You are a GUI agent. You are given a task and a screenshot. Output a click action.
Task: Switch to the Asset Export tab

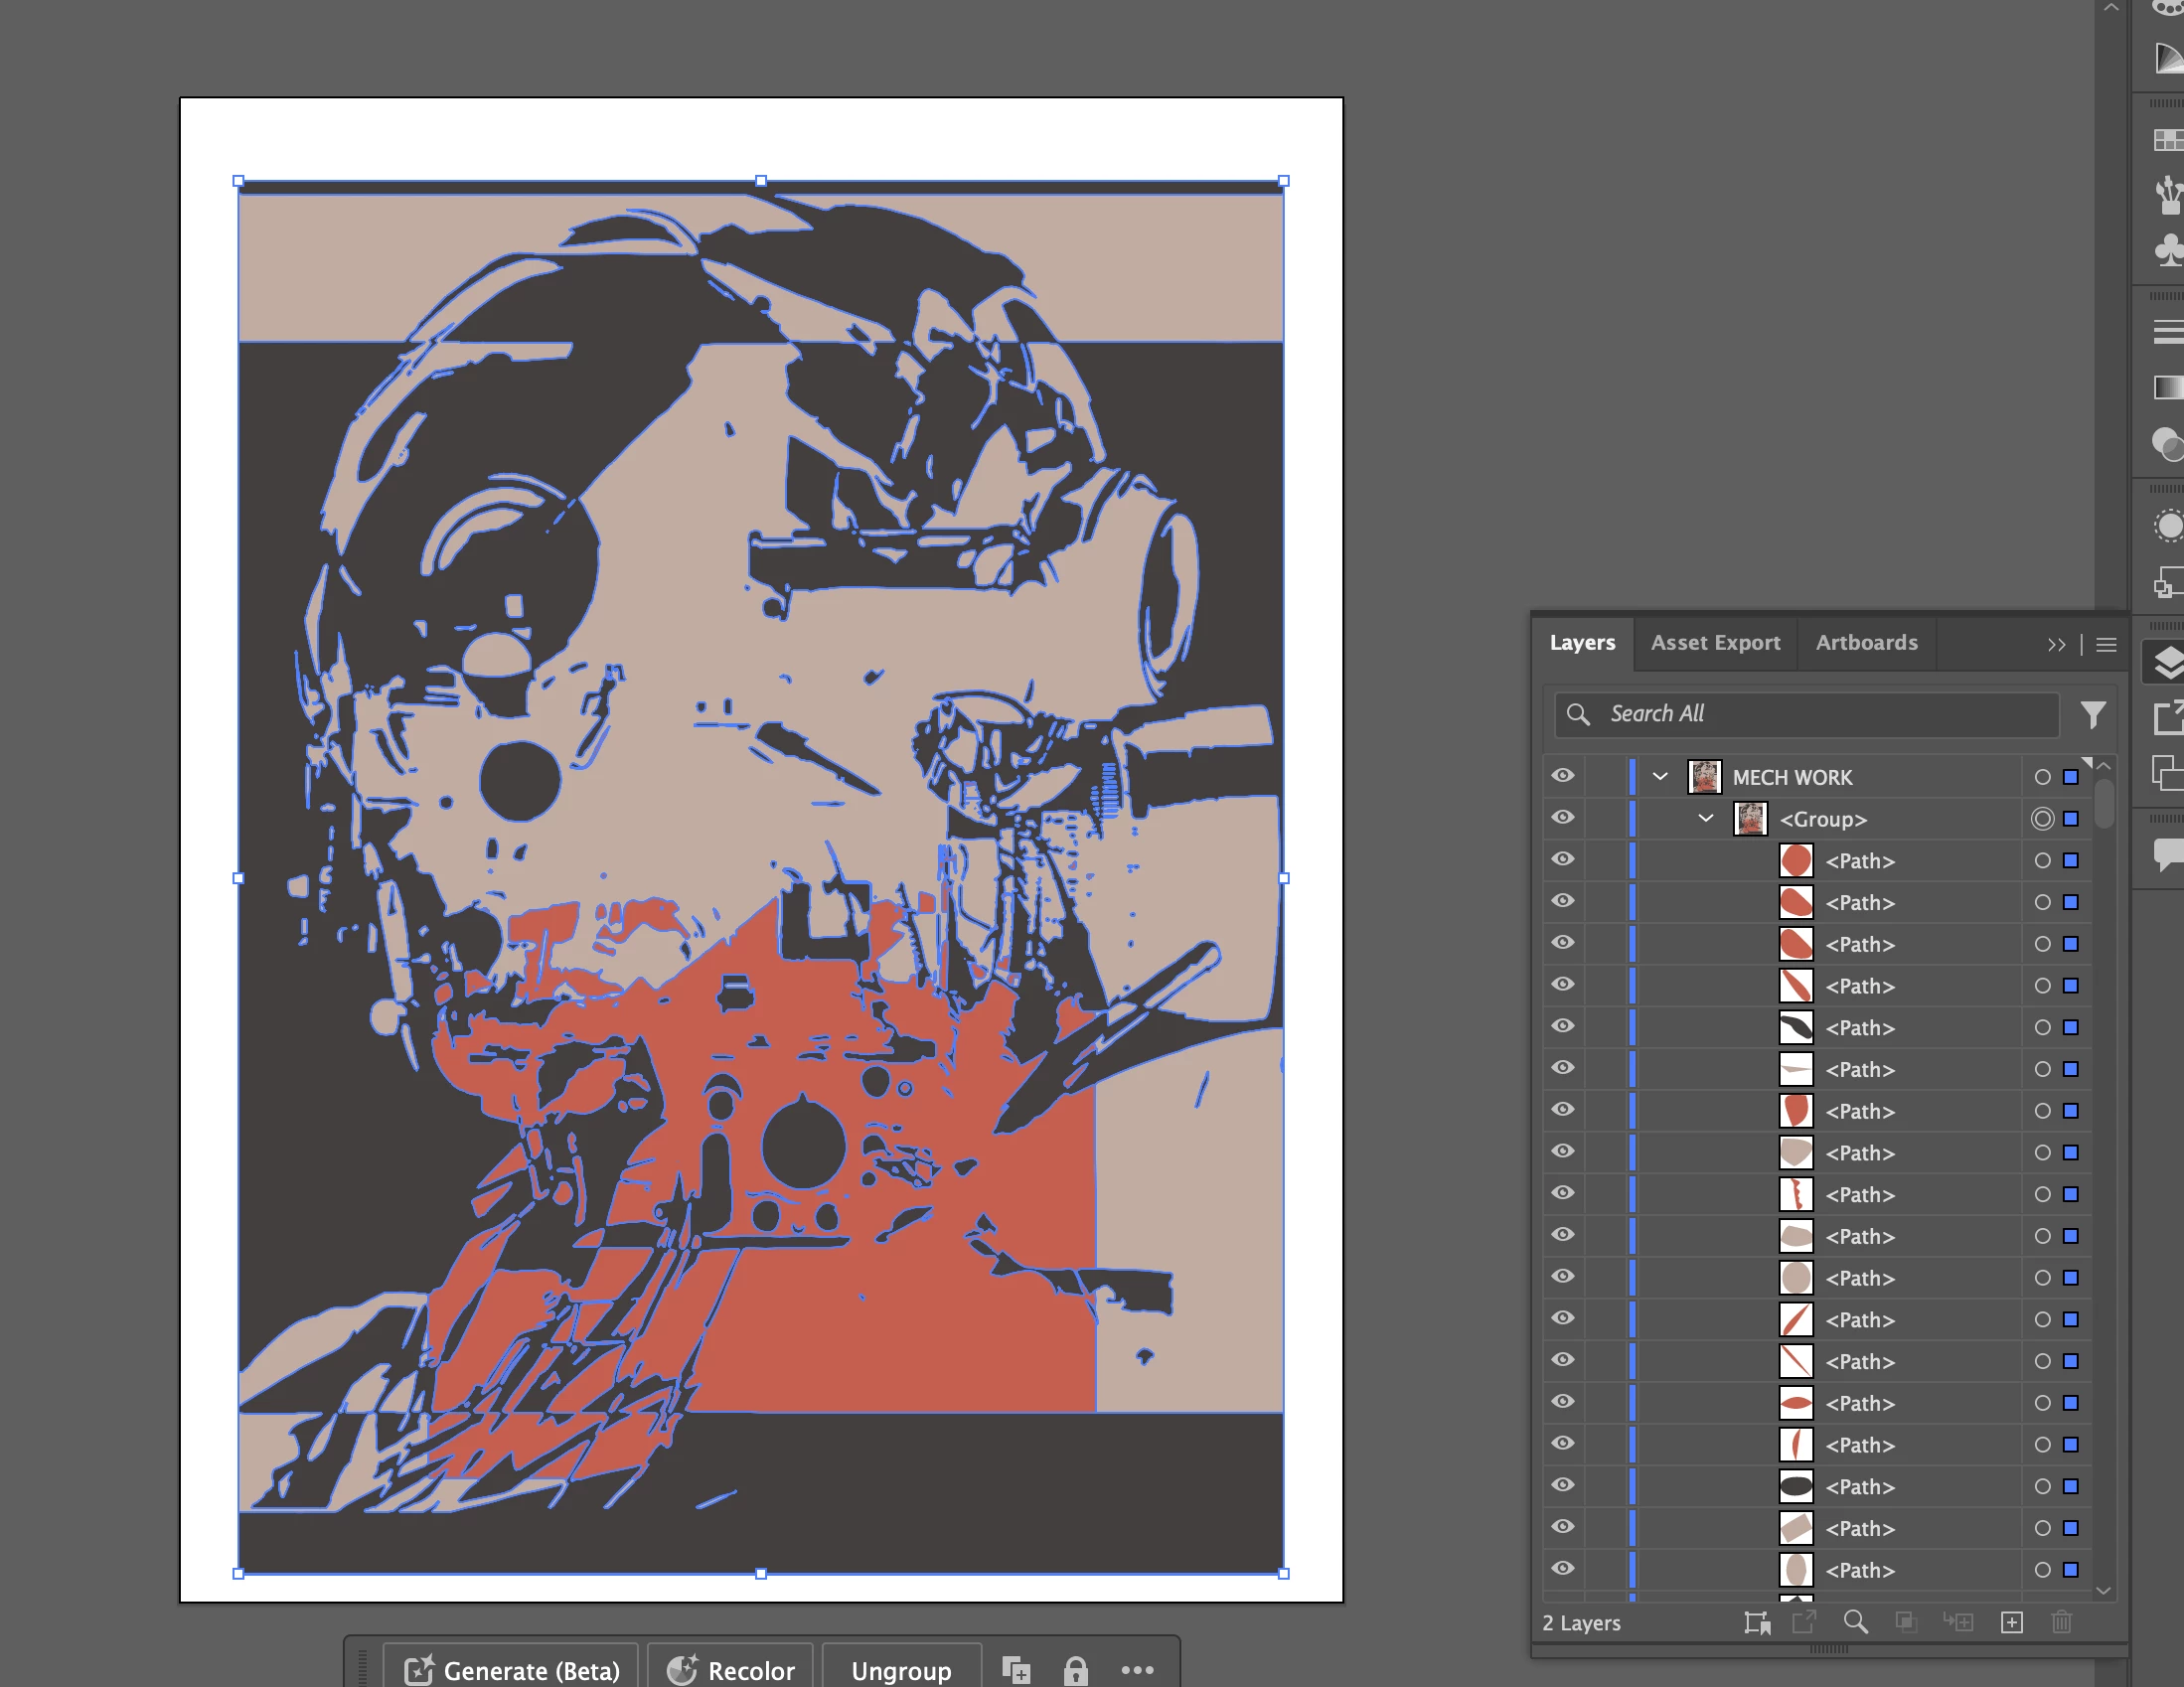(x=1715, y=643)
